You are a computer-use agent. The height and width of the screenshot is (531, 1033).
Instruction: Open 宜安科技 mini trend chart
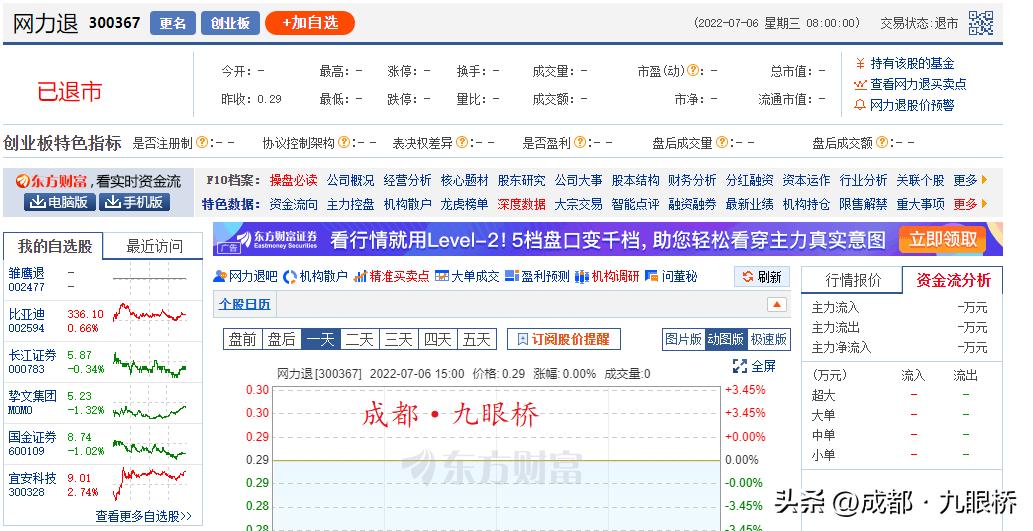tap(150, 484)
